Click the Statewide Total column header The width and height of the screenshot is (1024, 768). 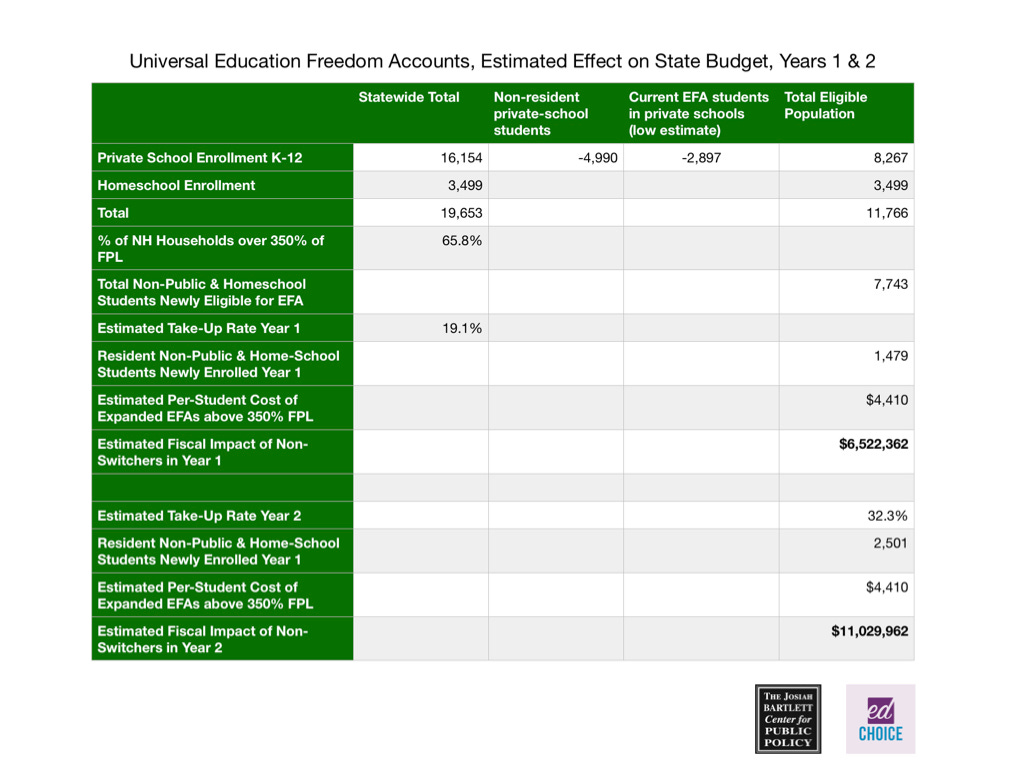point(408,97)
